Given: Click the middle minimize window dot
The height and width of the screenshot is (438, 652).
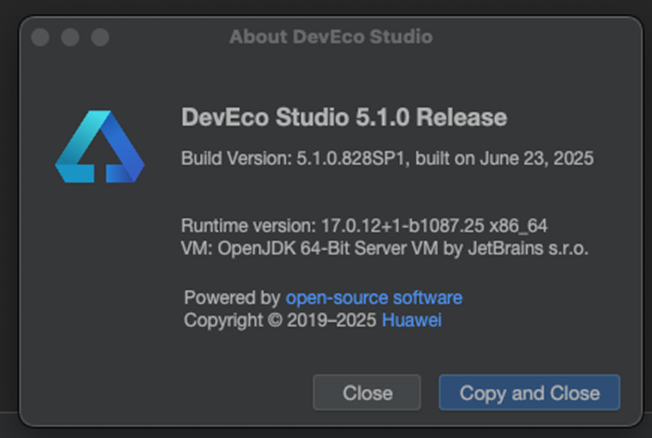Looking at the screenshot, I should click(x=70, y=37).
